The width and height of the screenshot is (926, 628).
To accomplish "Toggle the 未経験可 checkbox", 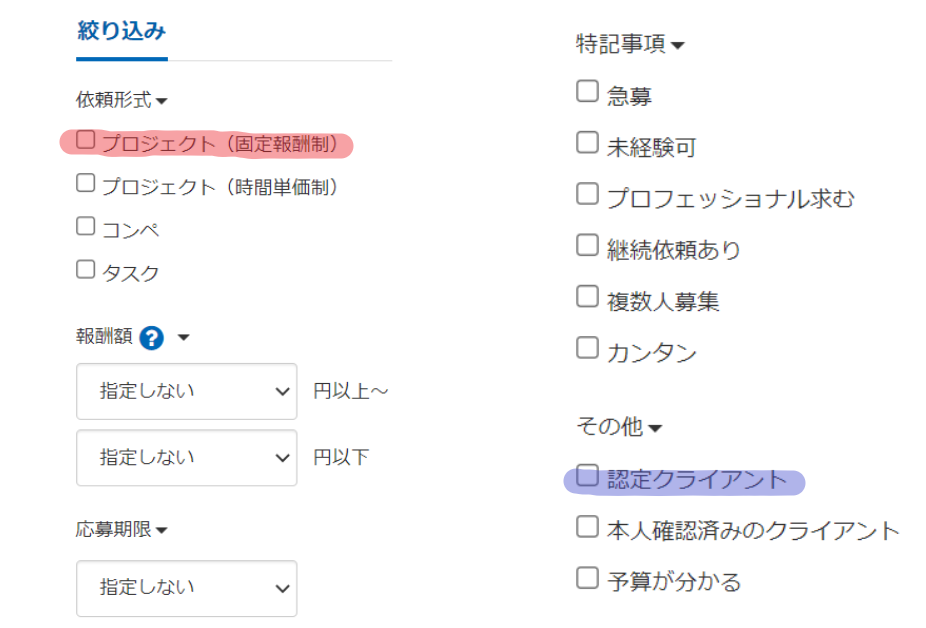I will click(x=587, y=142).
